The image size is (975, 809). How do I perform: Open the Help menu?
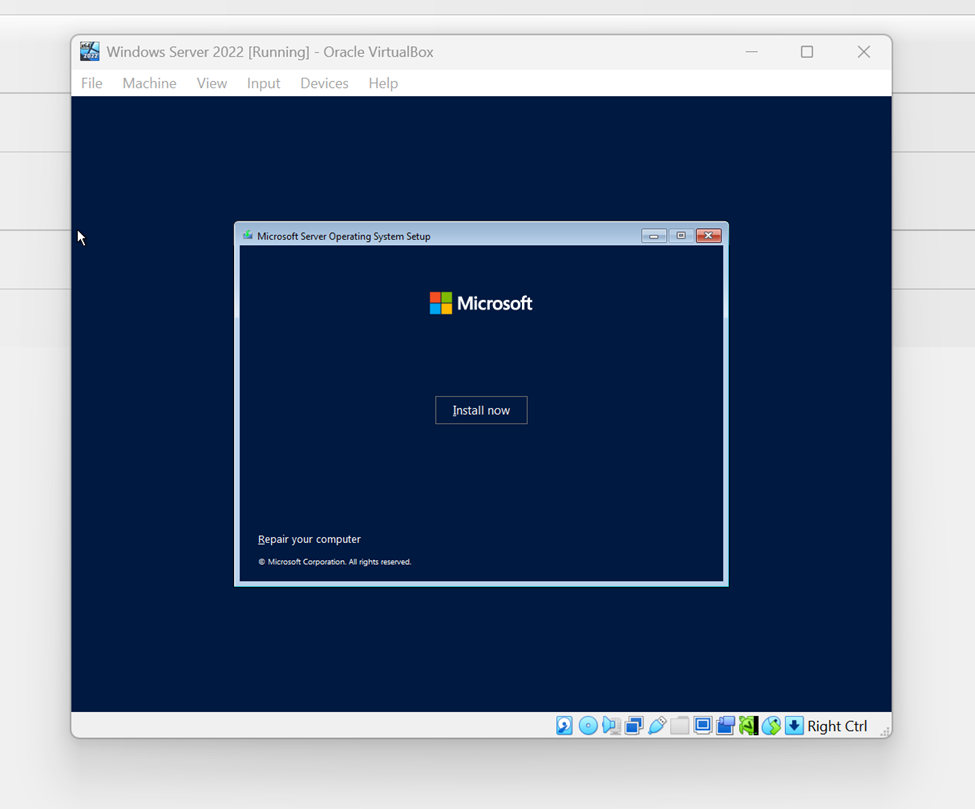coord(383,83)
